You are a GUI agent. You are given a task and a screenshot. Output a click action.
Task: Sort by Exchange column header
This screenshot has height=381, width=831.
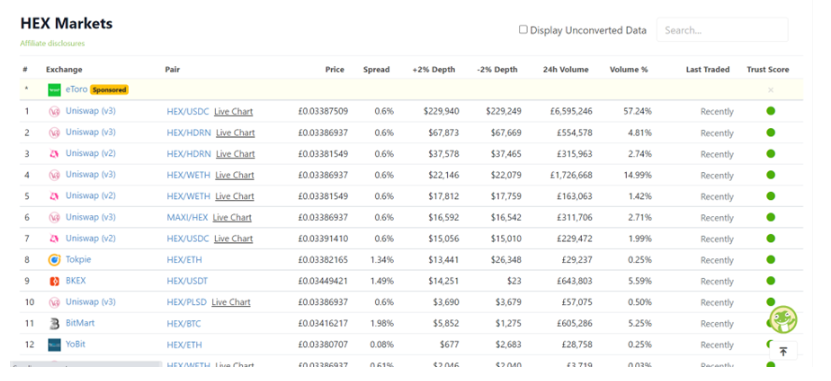click(64, 69)
